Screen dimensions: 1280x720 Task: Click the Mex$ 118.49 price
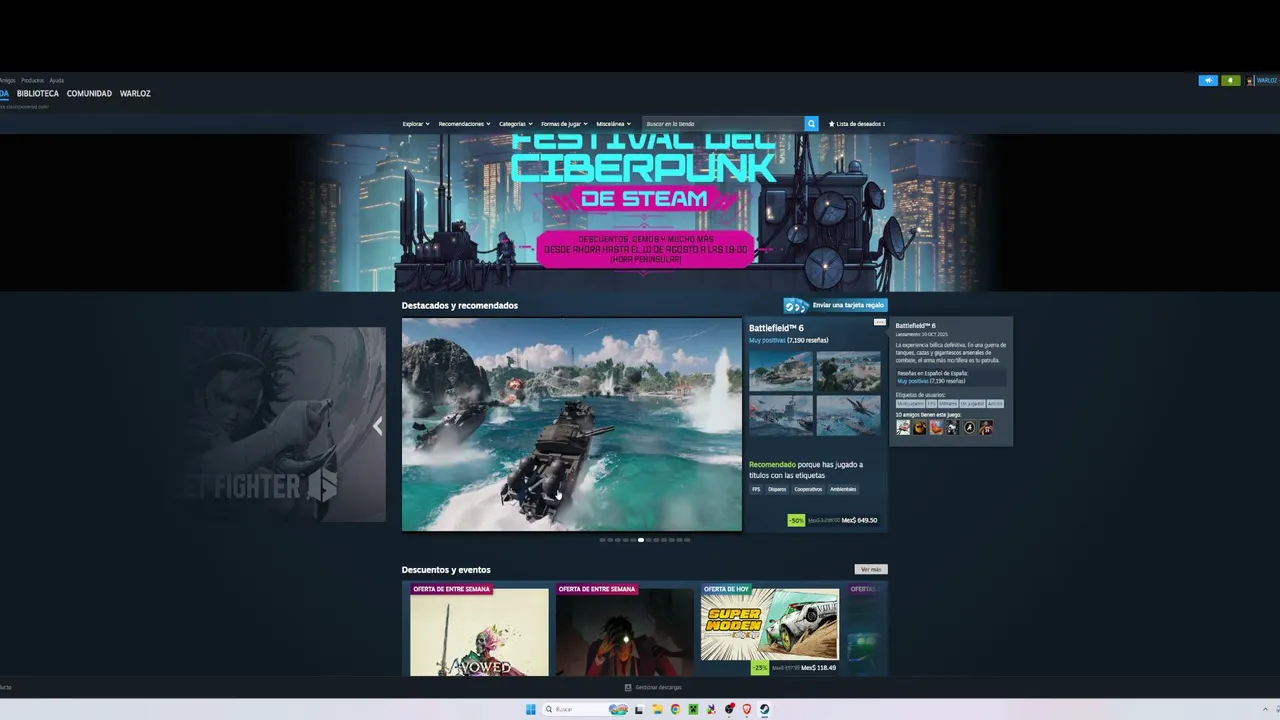[819, 668]
